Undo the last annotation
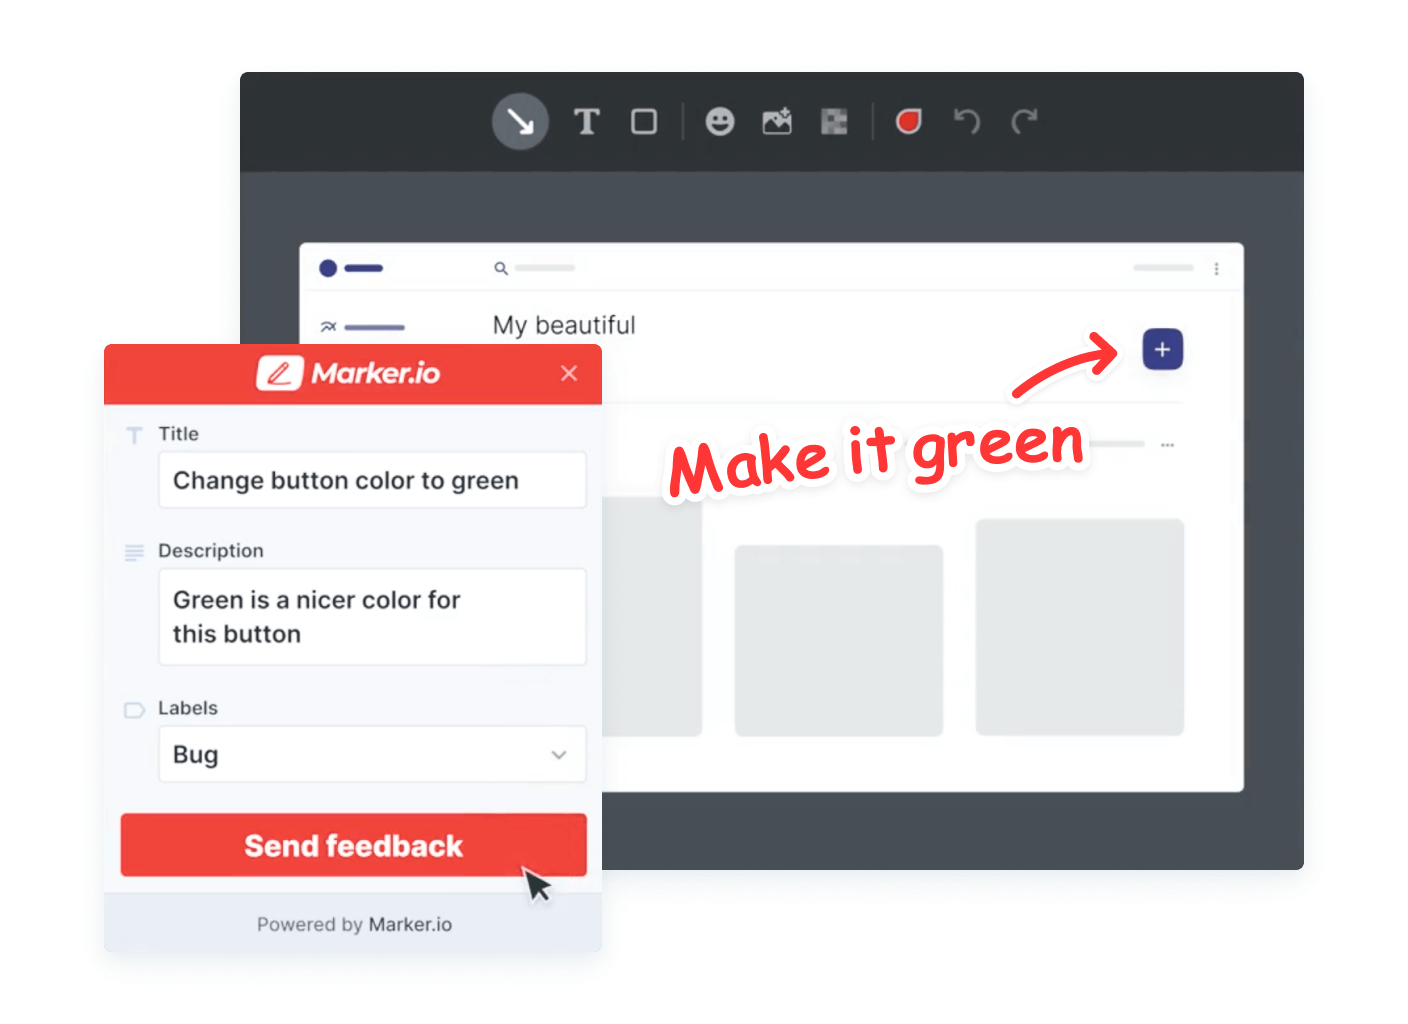1408x1024 pixels. click(967, 122)
